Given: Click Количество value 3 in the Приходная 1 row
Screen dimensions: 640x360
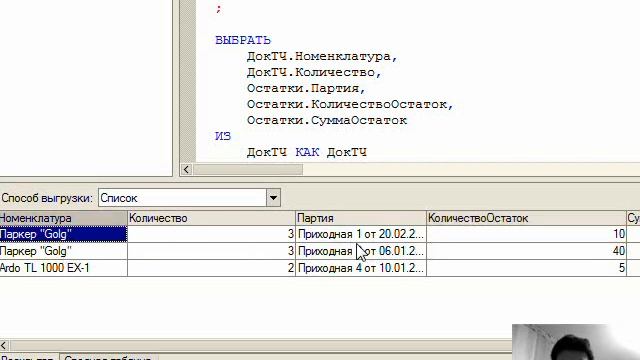Looking at the screenshot, I should (211, 234).
